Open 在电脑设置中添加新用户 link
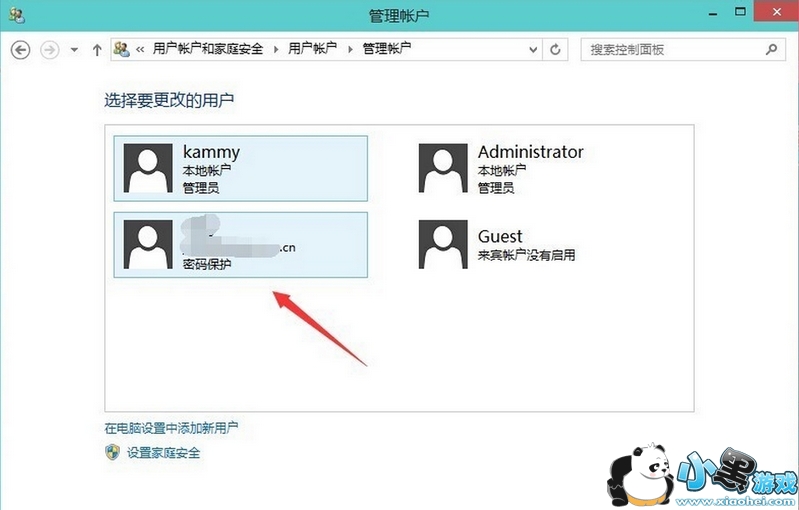The width and height of the screenshot is (799, 510). (x=171, y=428)
